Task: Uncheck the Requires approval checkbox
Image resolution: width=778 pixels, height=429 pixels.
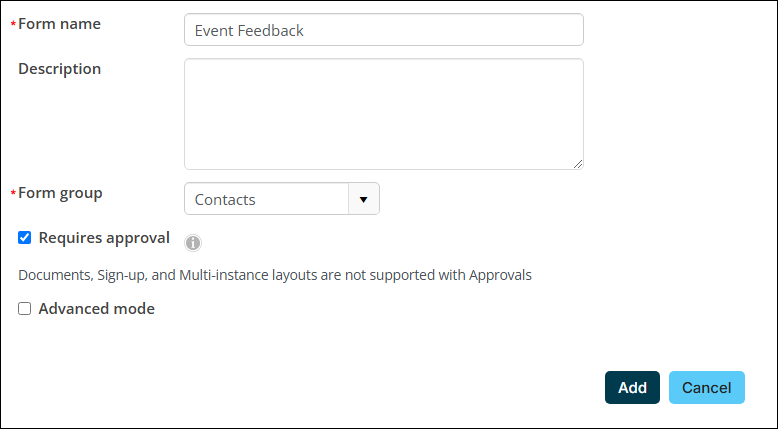Action: [24, 238]
